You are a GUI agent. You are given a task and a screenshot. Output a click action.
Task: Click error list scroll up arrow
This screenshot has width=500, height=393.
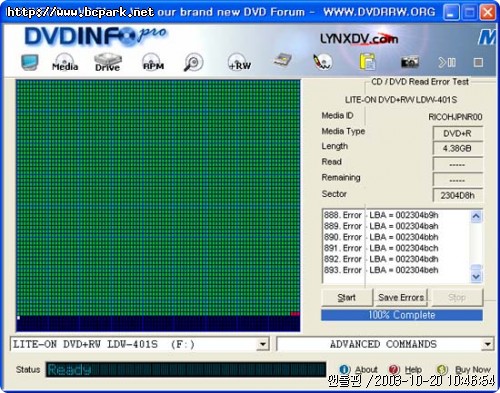point(476,217)
